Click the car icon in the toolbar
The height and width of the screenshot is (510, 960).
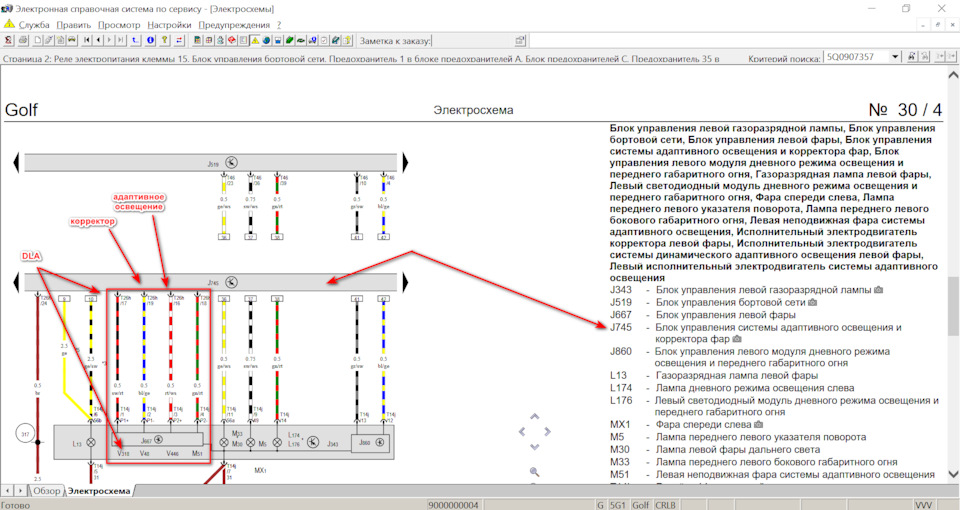[x=72, y=40]
